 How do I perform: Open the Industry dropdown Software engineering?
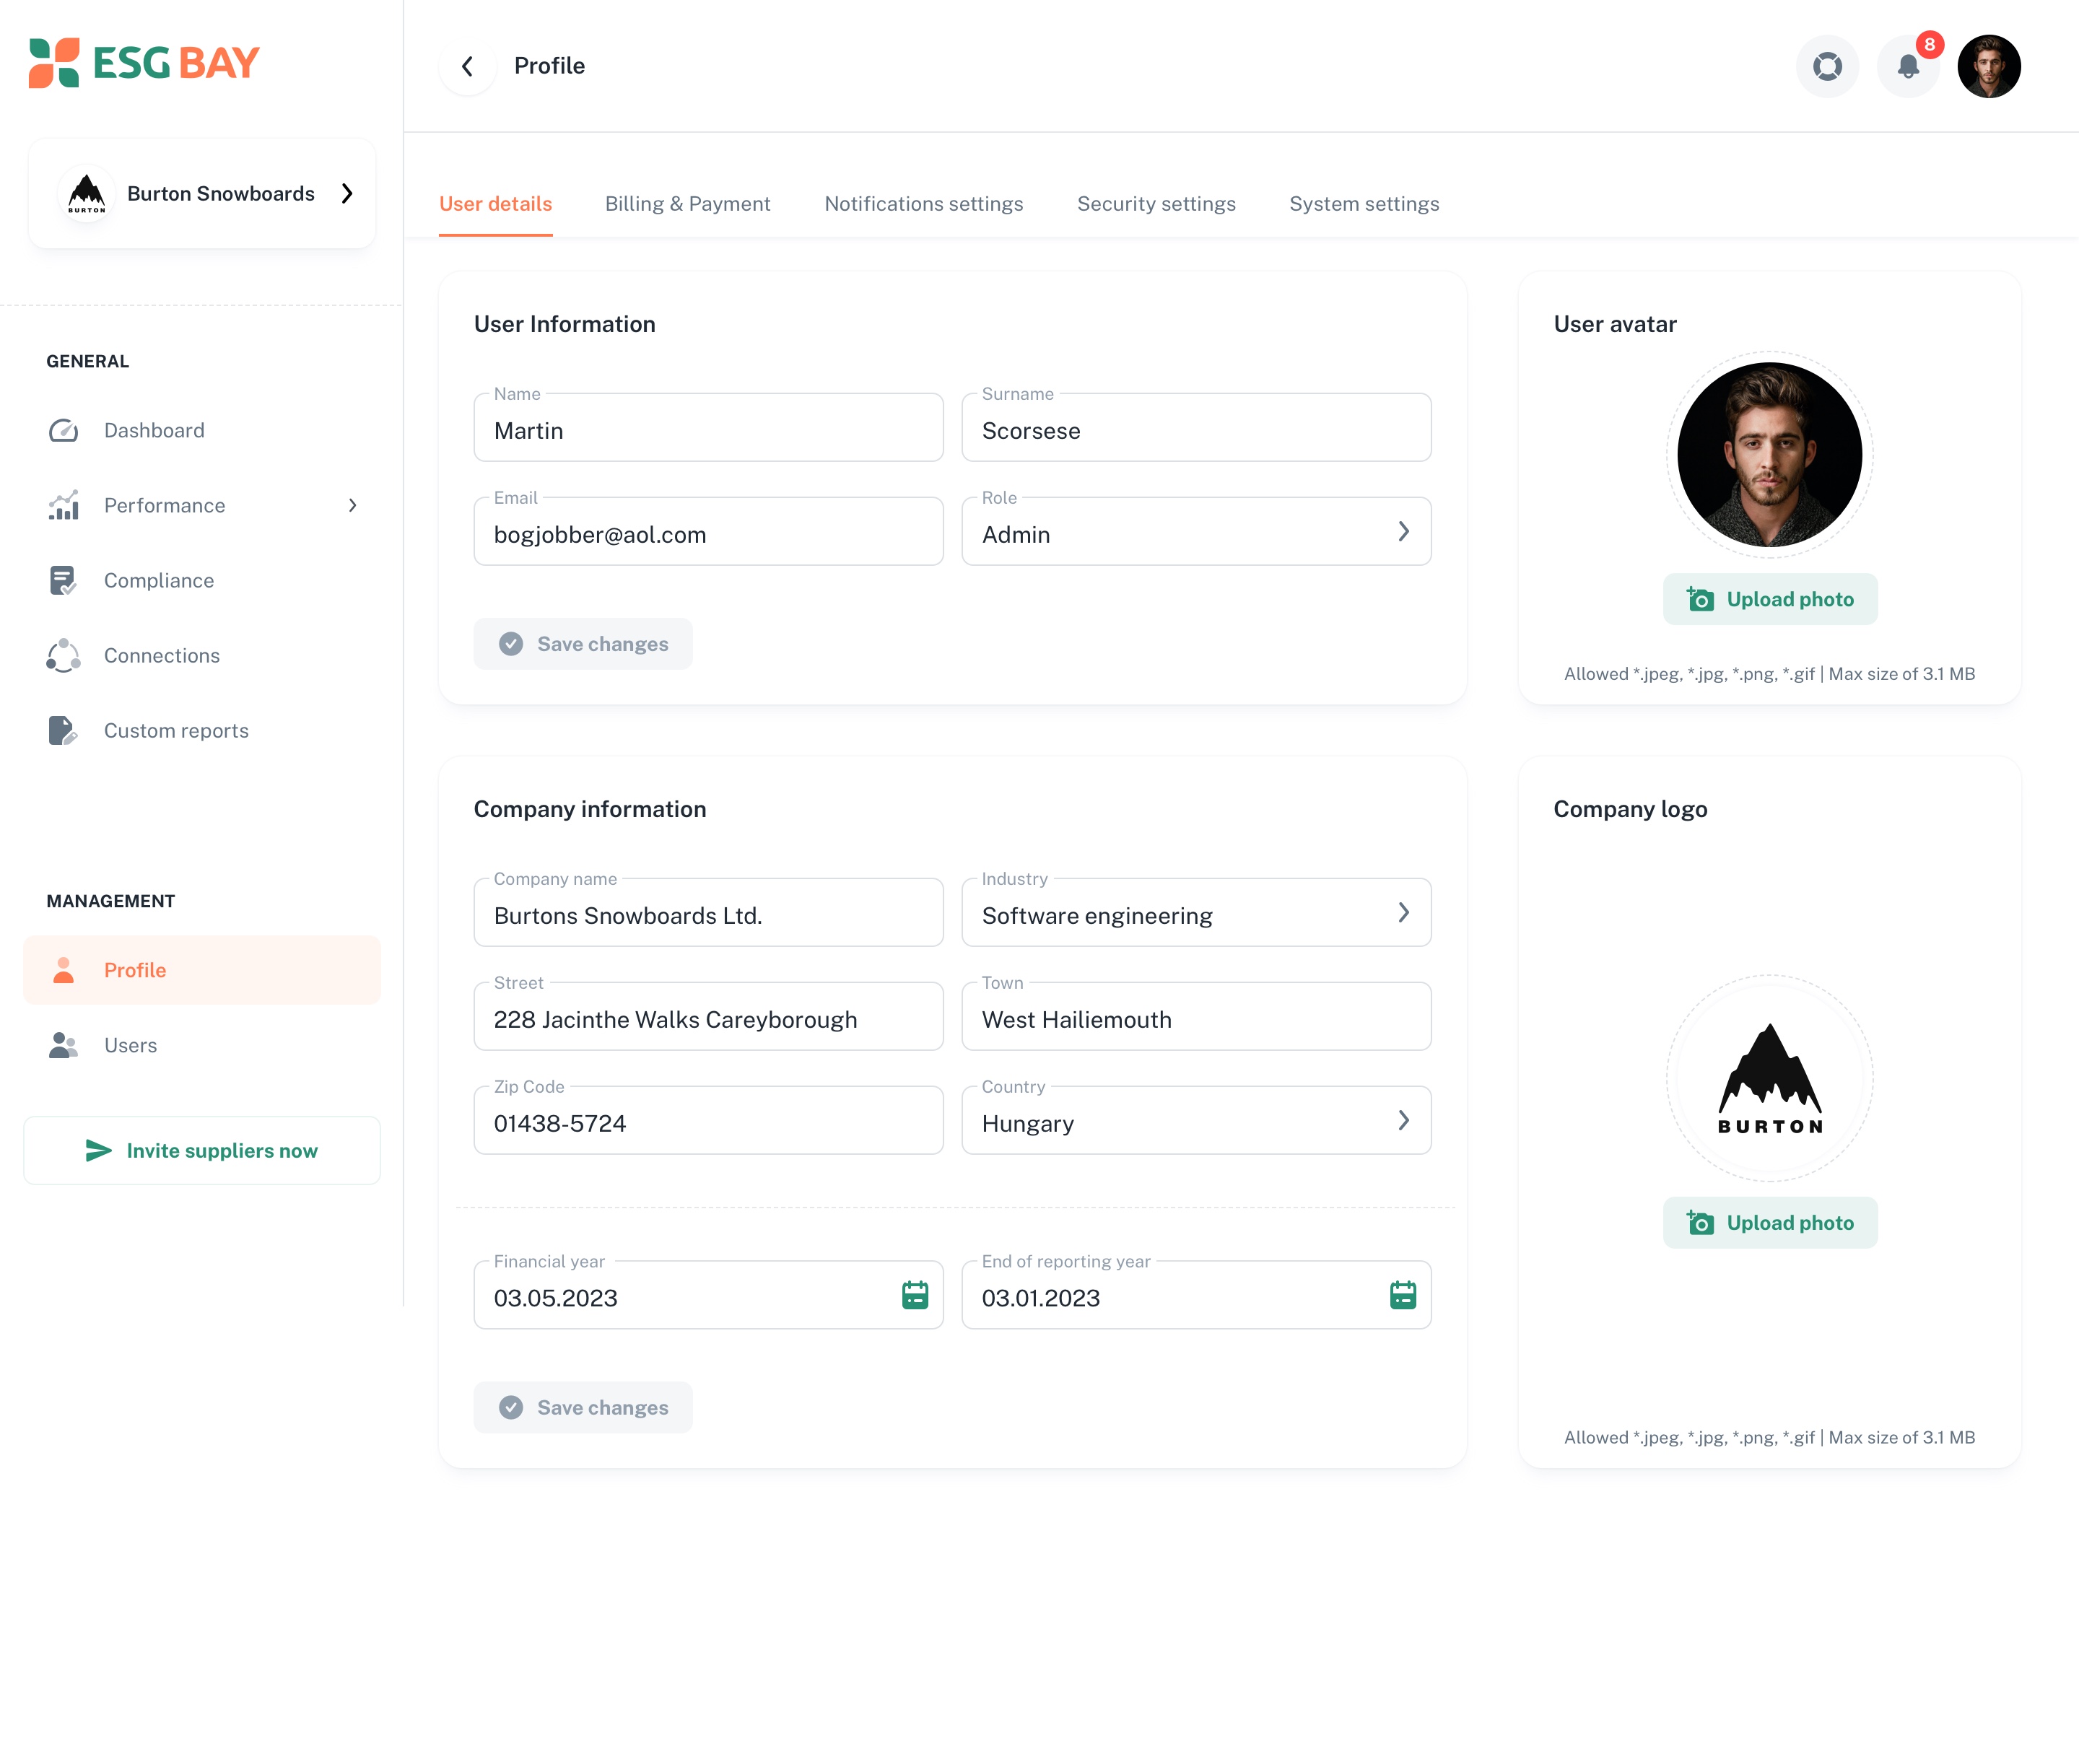(x=1197, y=913)
